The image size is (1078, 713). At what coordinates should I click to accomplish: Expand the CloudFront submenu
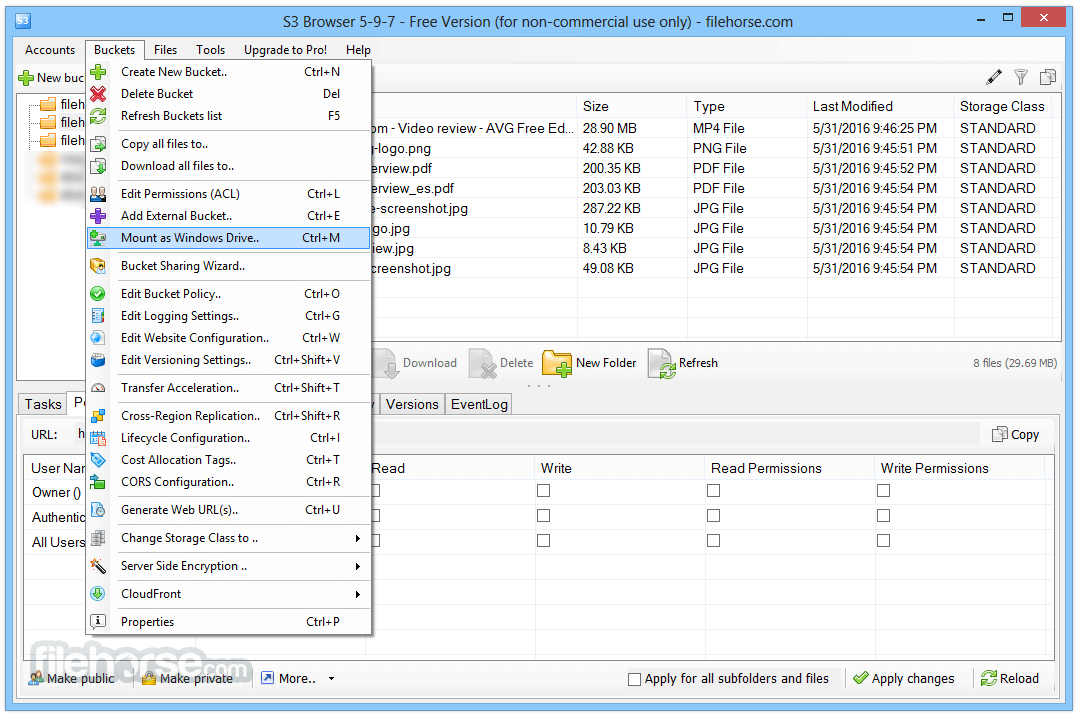coord(358,594)
